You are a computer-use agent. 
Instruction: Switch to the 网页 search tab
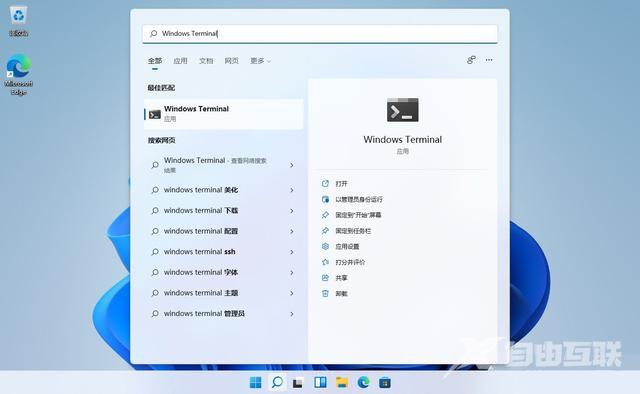(x=231, y=61)
